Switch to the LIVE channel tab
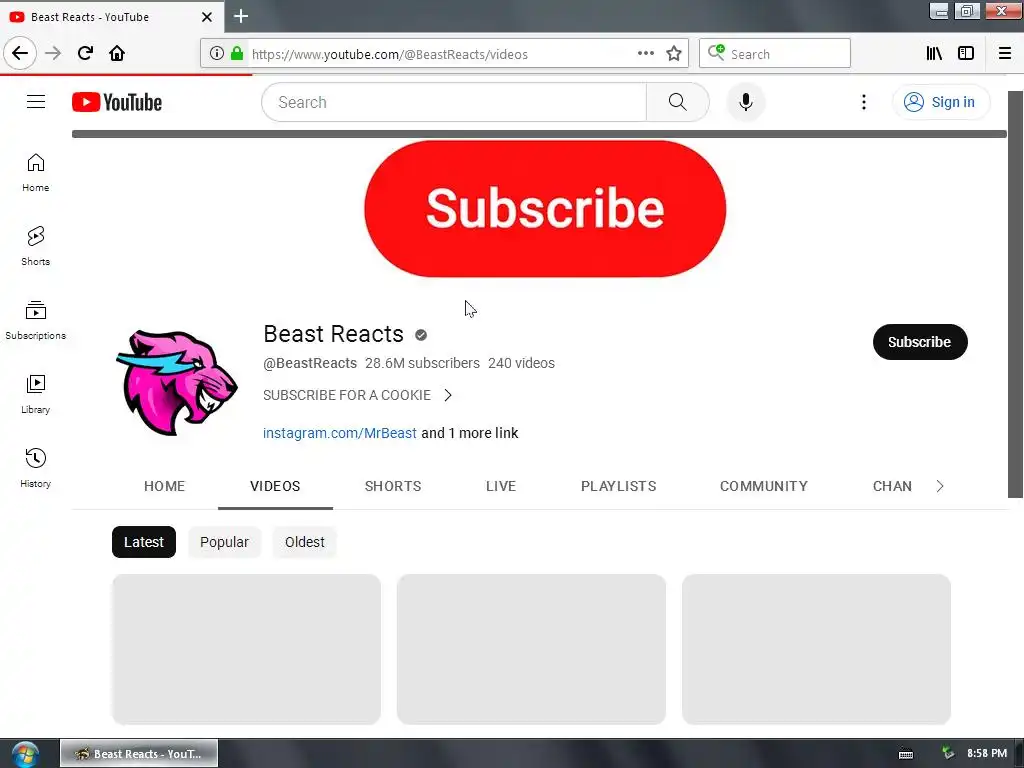 click(501, 487)
